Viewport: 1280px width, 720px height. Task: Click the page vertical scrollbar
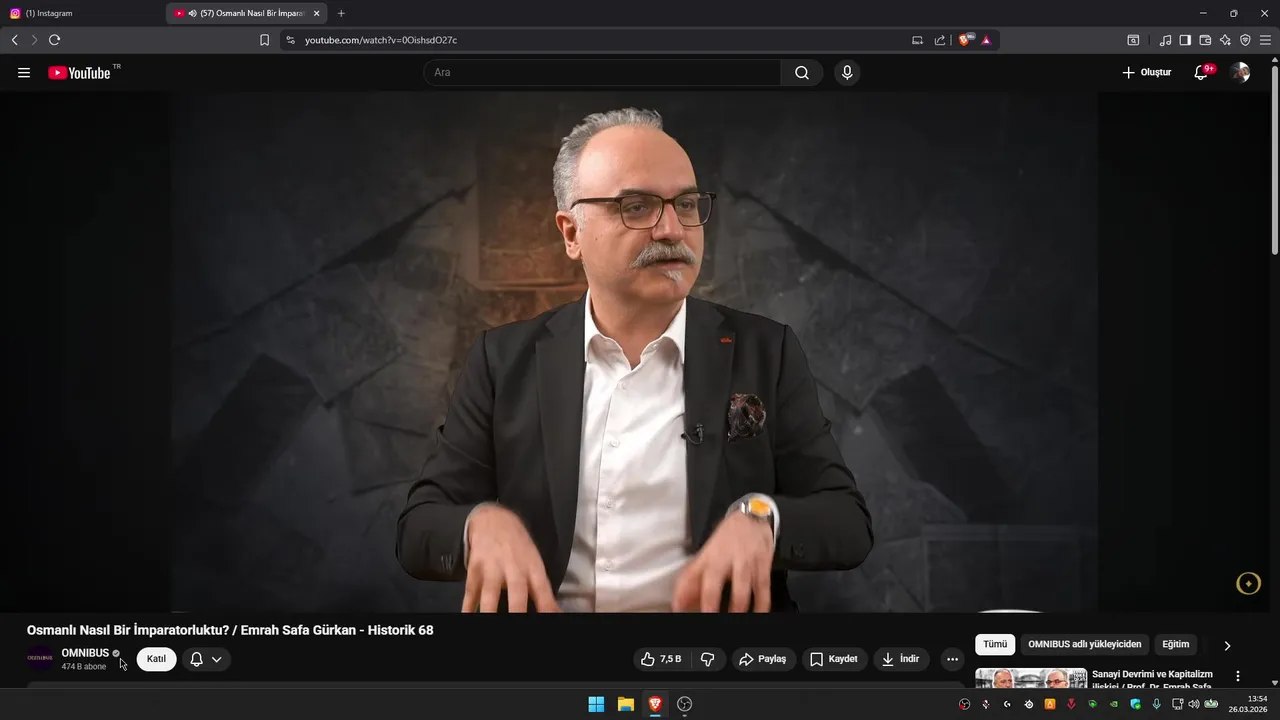[x=1275, y=160]
